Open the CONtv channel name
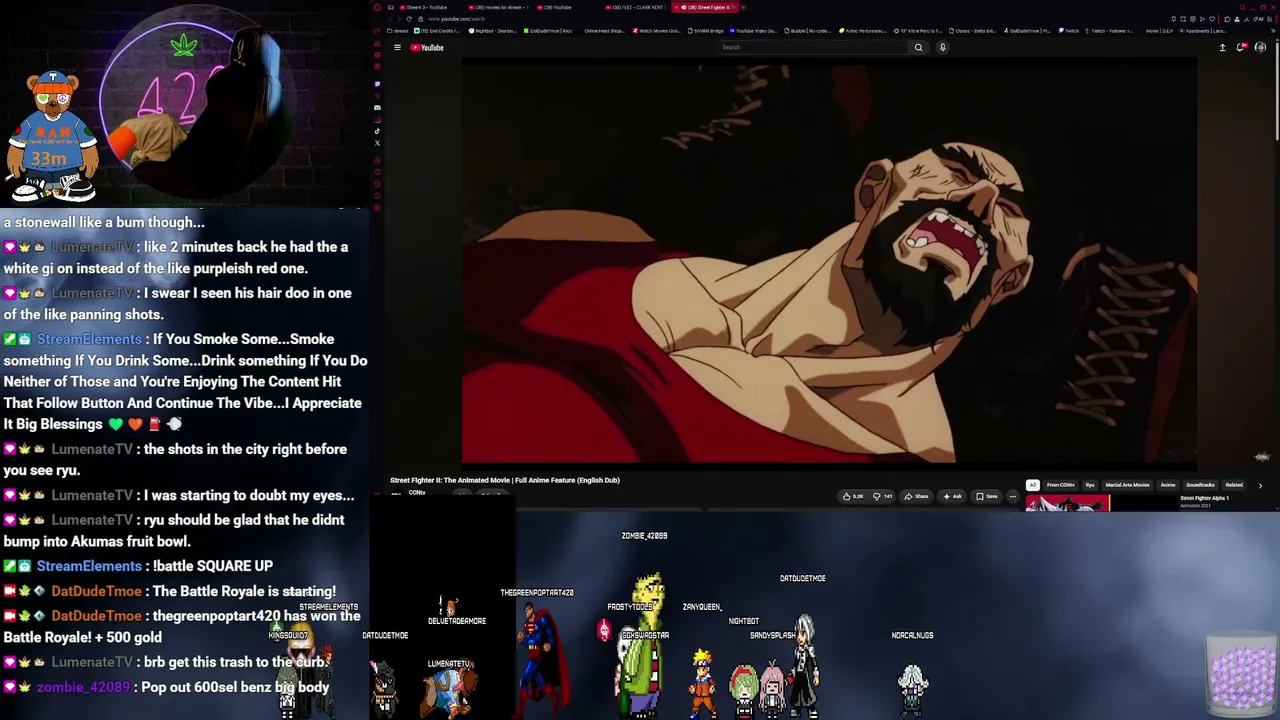This screenshot has height=720, width=1280. [x=417, y=493]
